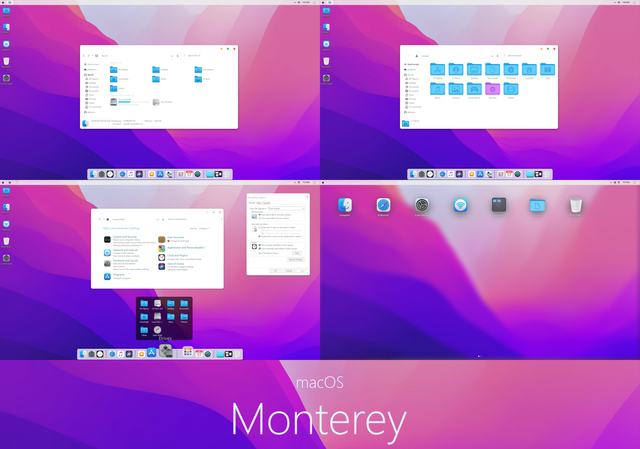Viewport: 640px width, 449px height.
Task: Select Quick access in top-left window sidebar
Action: [x=92, y=64]
